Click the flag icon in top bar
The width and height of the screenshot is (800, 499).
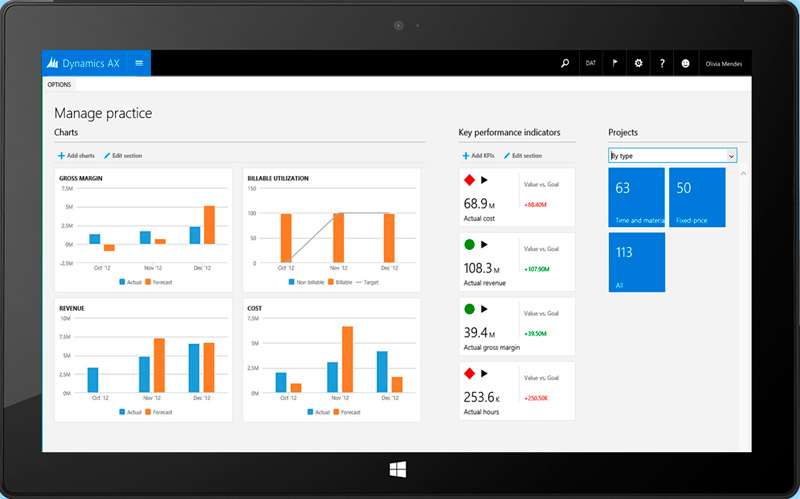[x=615, y=63]
